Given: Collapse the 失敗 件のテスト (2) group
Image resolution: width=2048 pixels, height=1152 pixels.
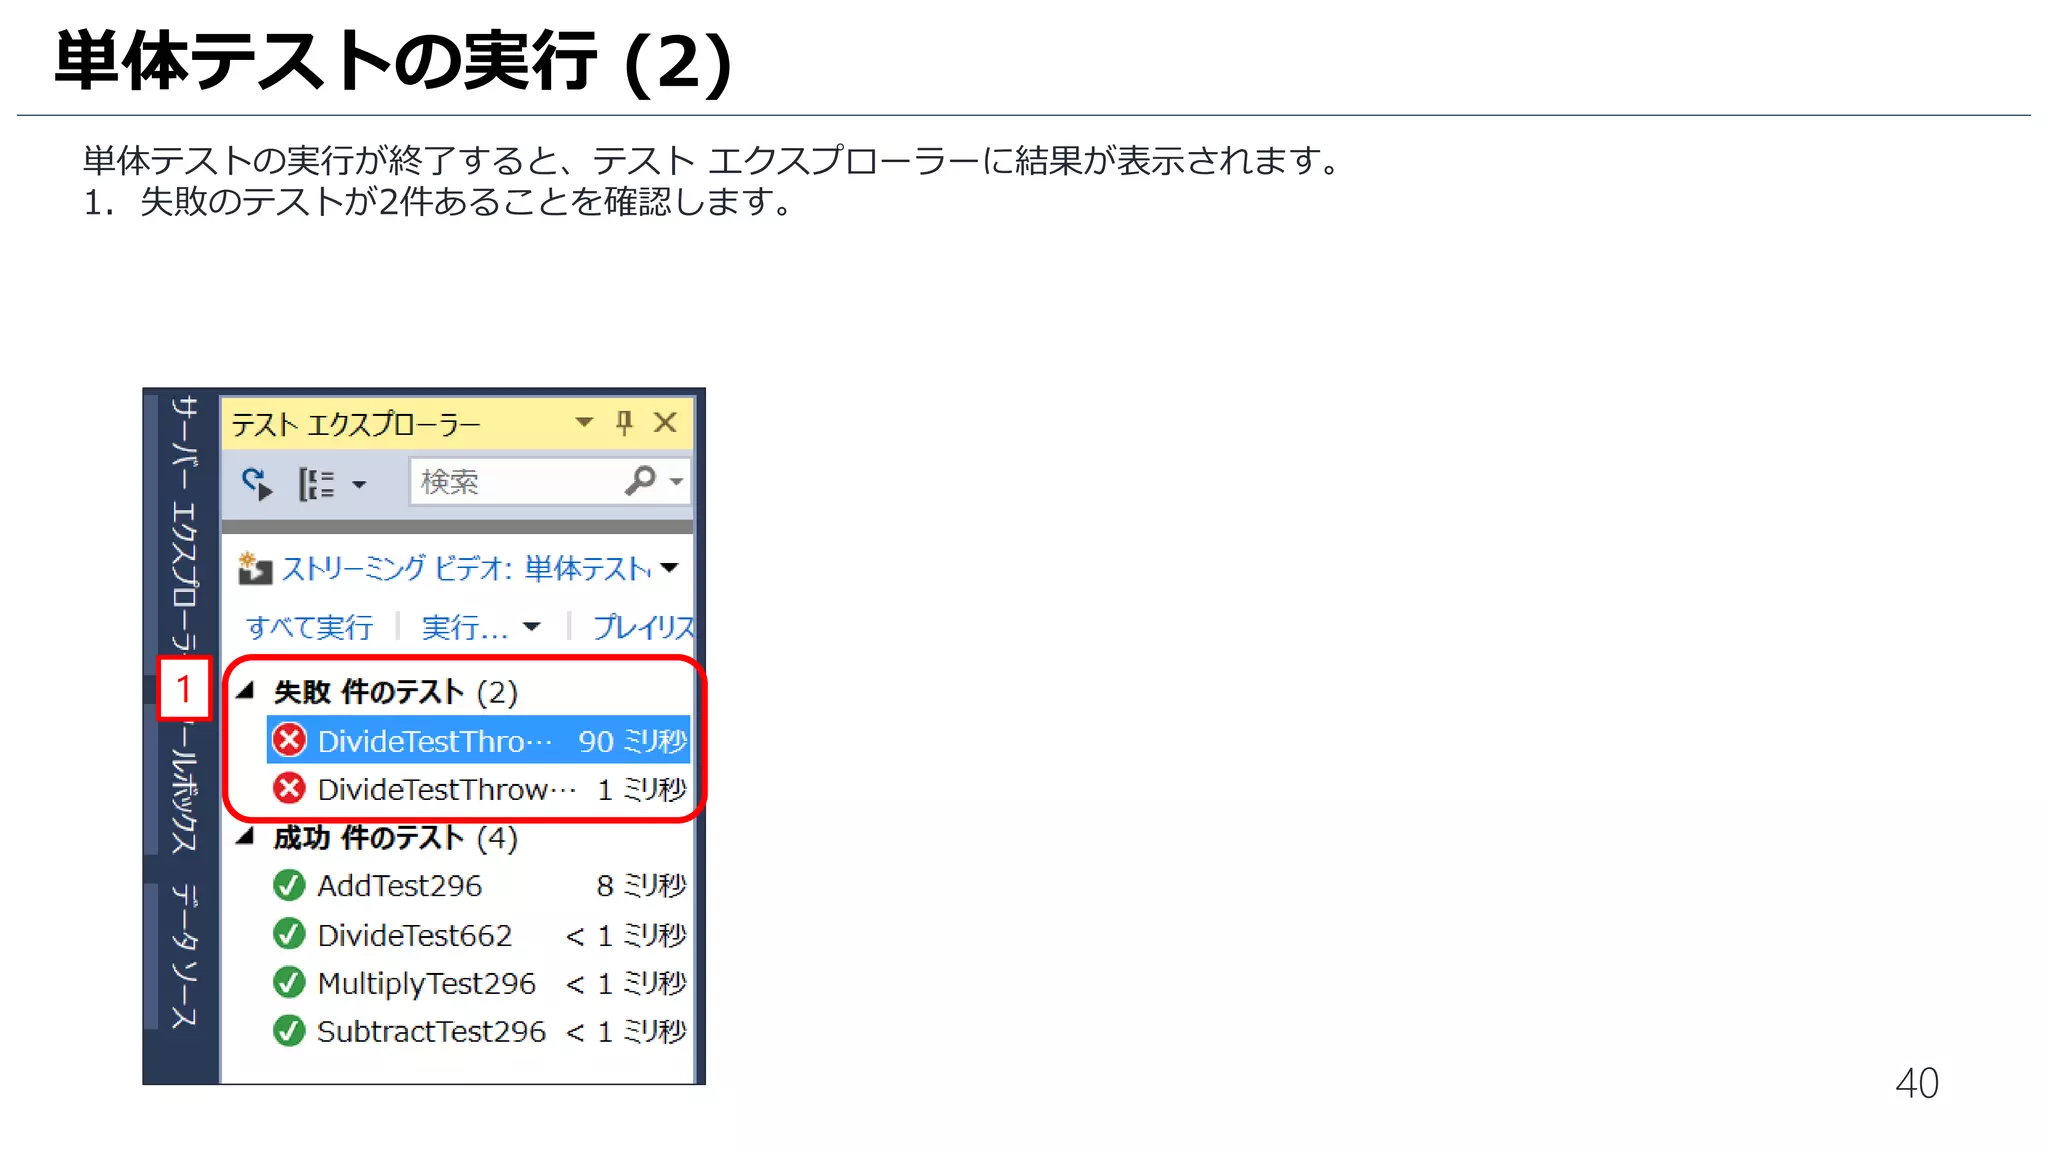Looking at the screenshot, I should [246, 690].
